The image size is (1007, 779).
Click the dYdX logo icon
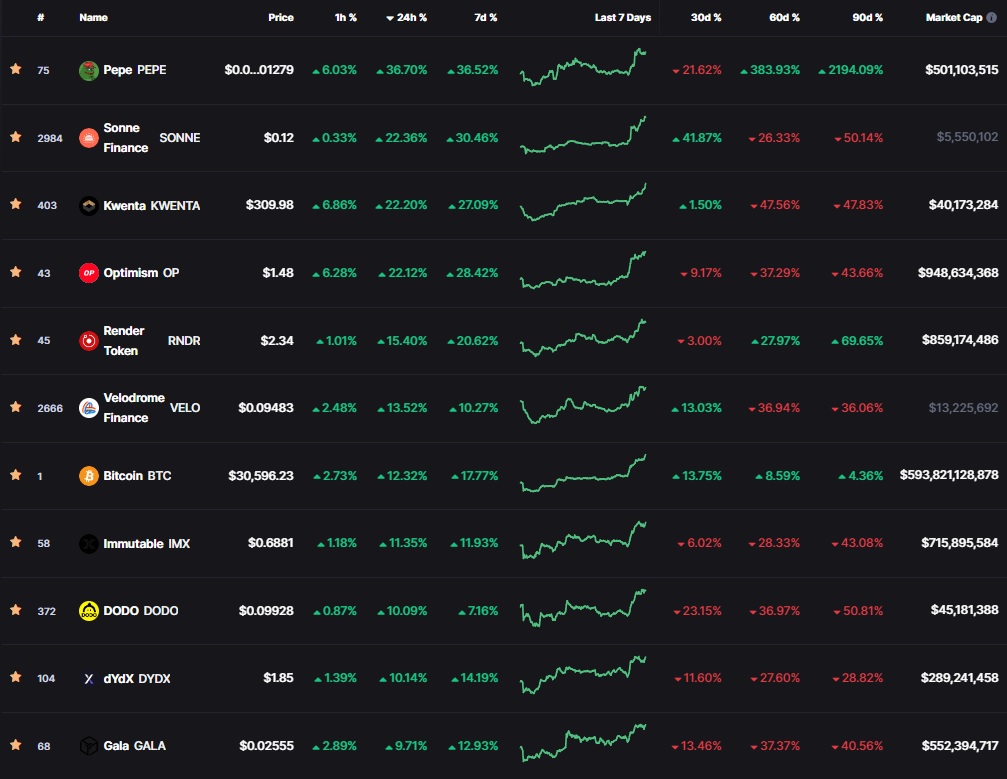tap(89, 679)
